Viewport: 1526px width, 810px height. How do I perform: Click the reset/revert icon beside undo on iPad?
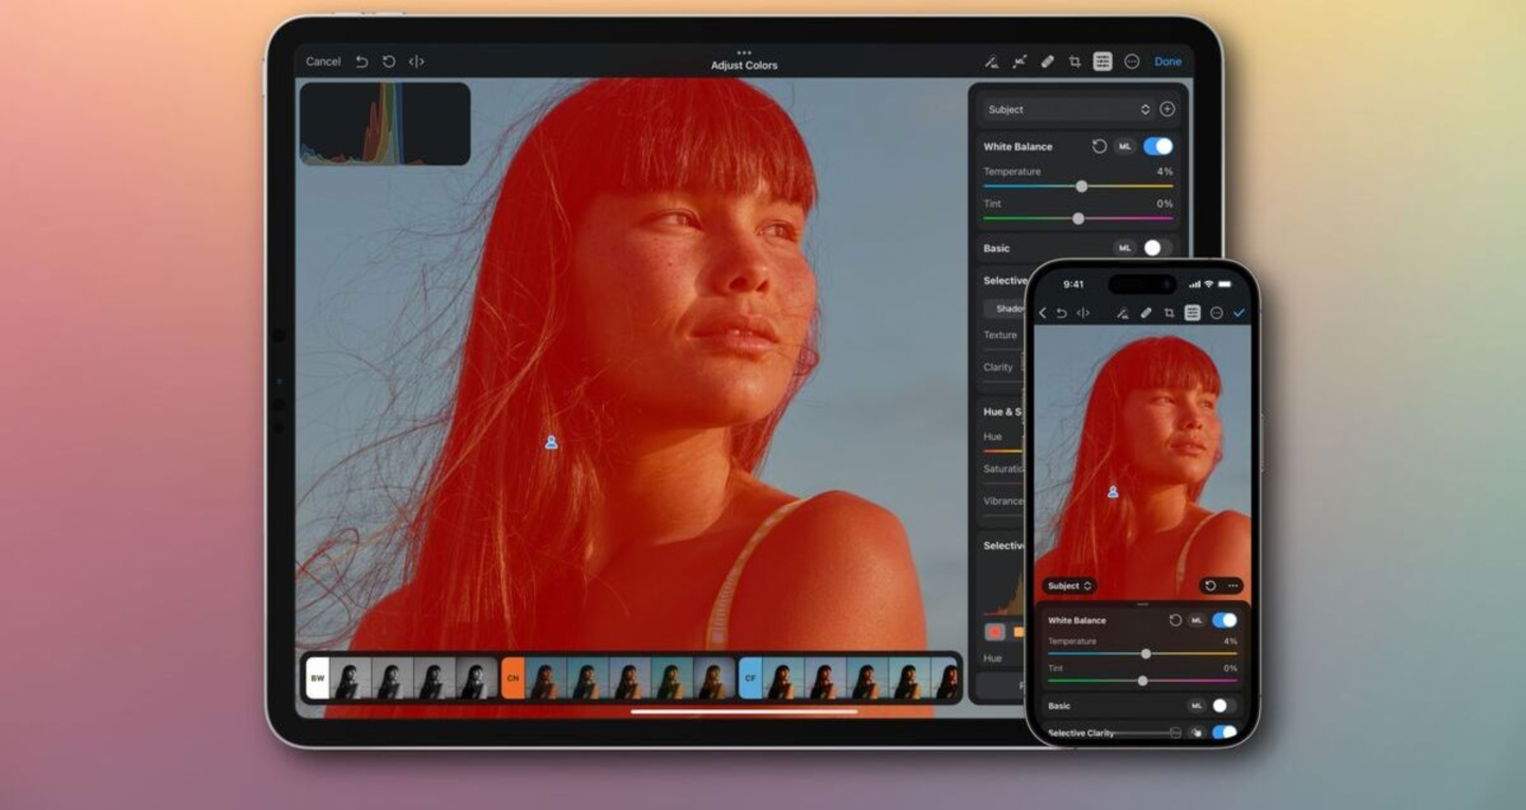(x=389, y=62)
